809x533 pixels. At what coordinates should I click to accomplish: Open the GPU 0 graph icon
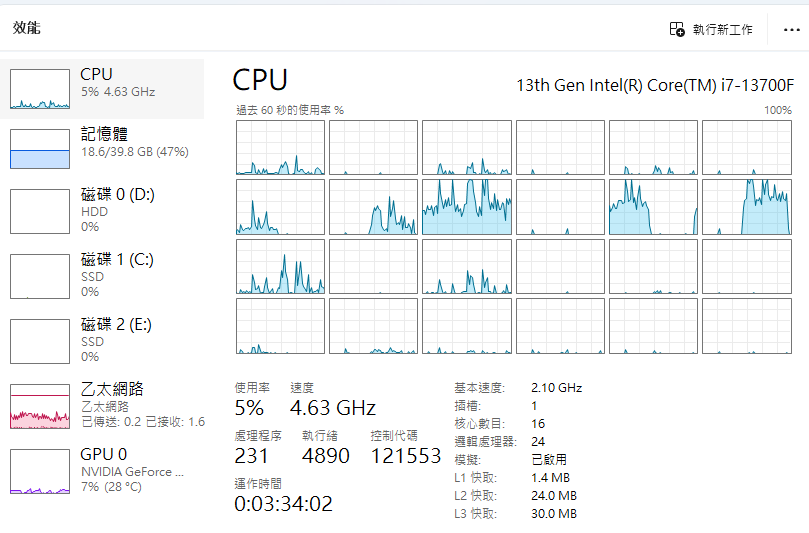[x=40, y=471]
